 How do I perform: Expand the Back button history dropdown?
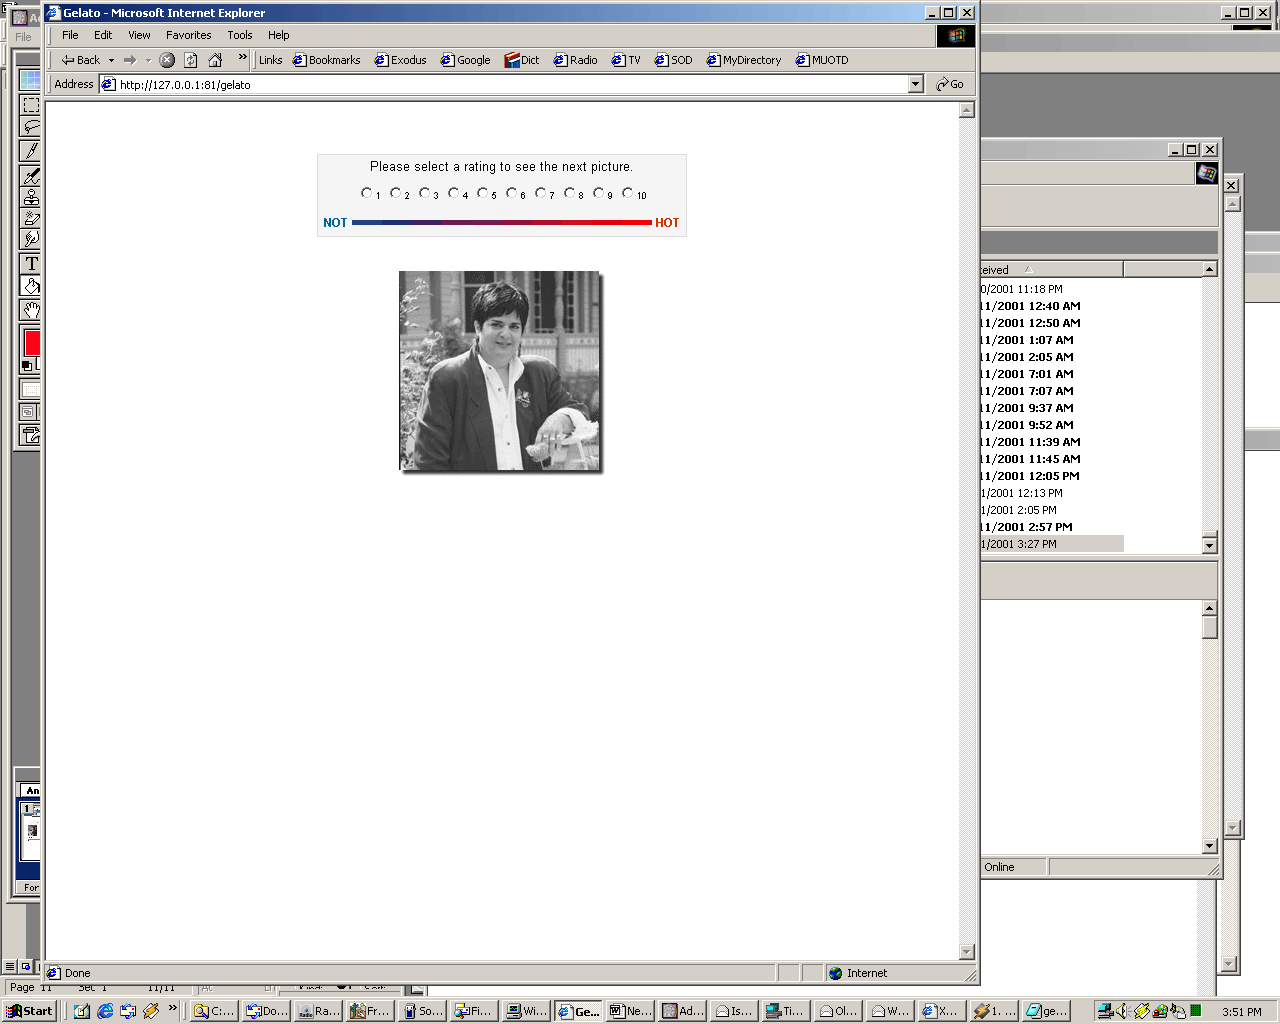tap(111, 60)
